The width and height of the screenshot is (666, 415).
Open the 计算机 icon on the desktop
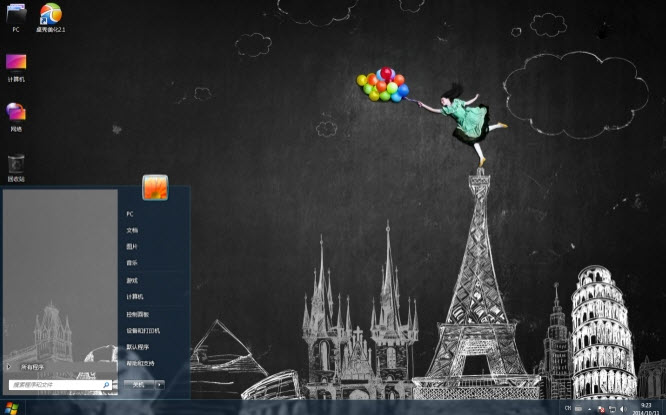[16, 68]
